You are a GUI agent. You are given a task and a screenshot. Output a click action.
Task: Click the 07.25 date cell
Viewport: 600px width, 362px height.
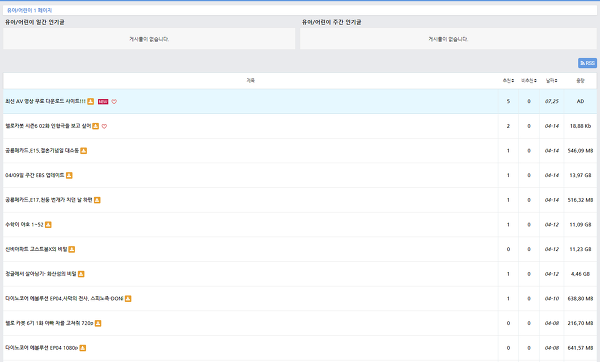click(551, 101)
